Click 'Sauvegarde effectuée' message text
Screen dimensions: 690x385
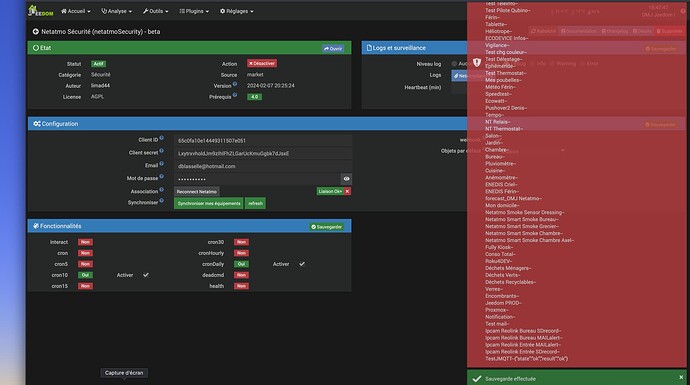(510, 379)
